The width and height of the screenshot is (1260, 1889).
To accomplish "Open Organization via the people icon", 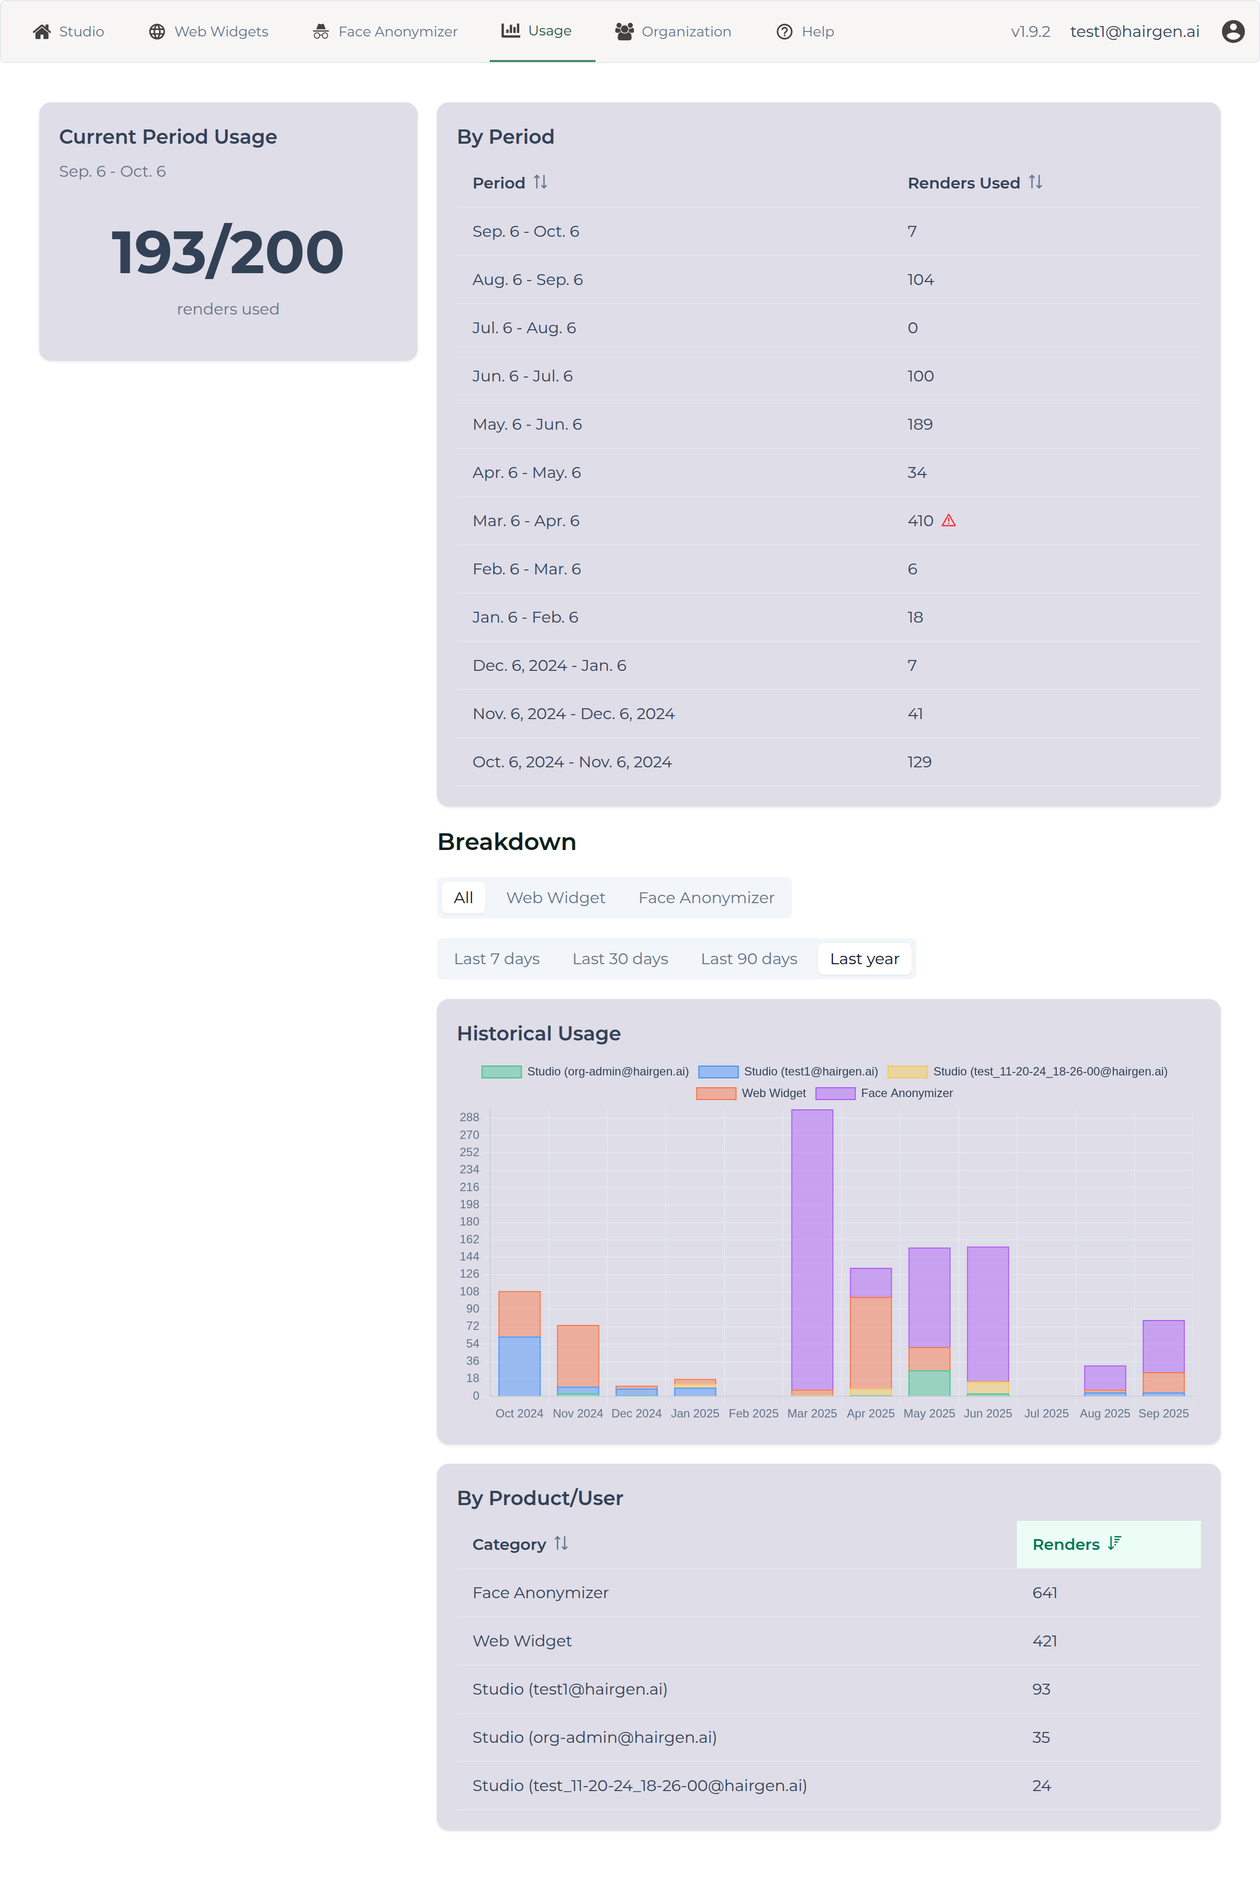I will click(623, 31).
